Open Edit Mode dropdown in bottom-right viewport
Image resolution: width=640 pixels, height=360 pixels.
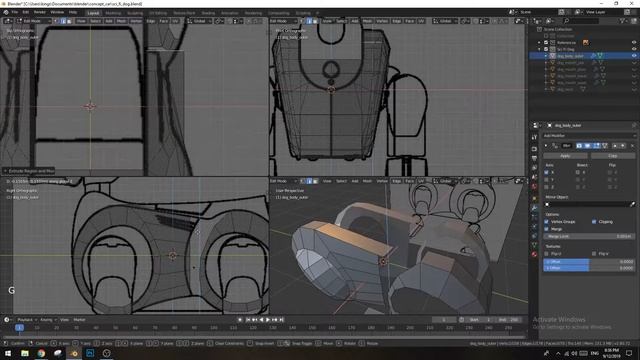click(283, 181)
